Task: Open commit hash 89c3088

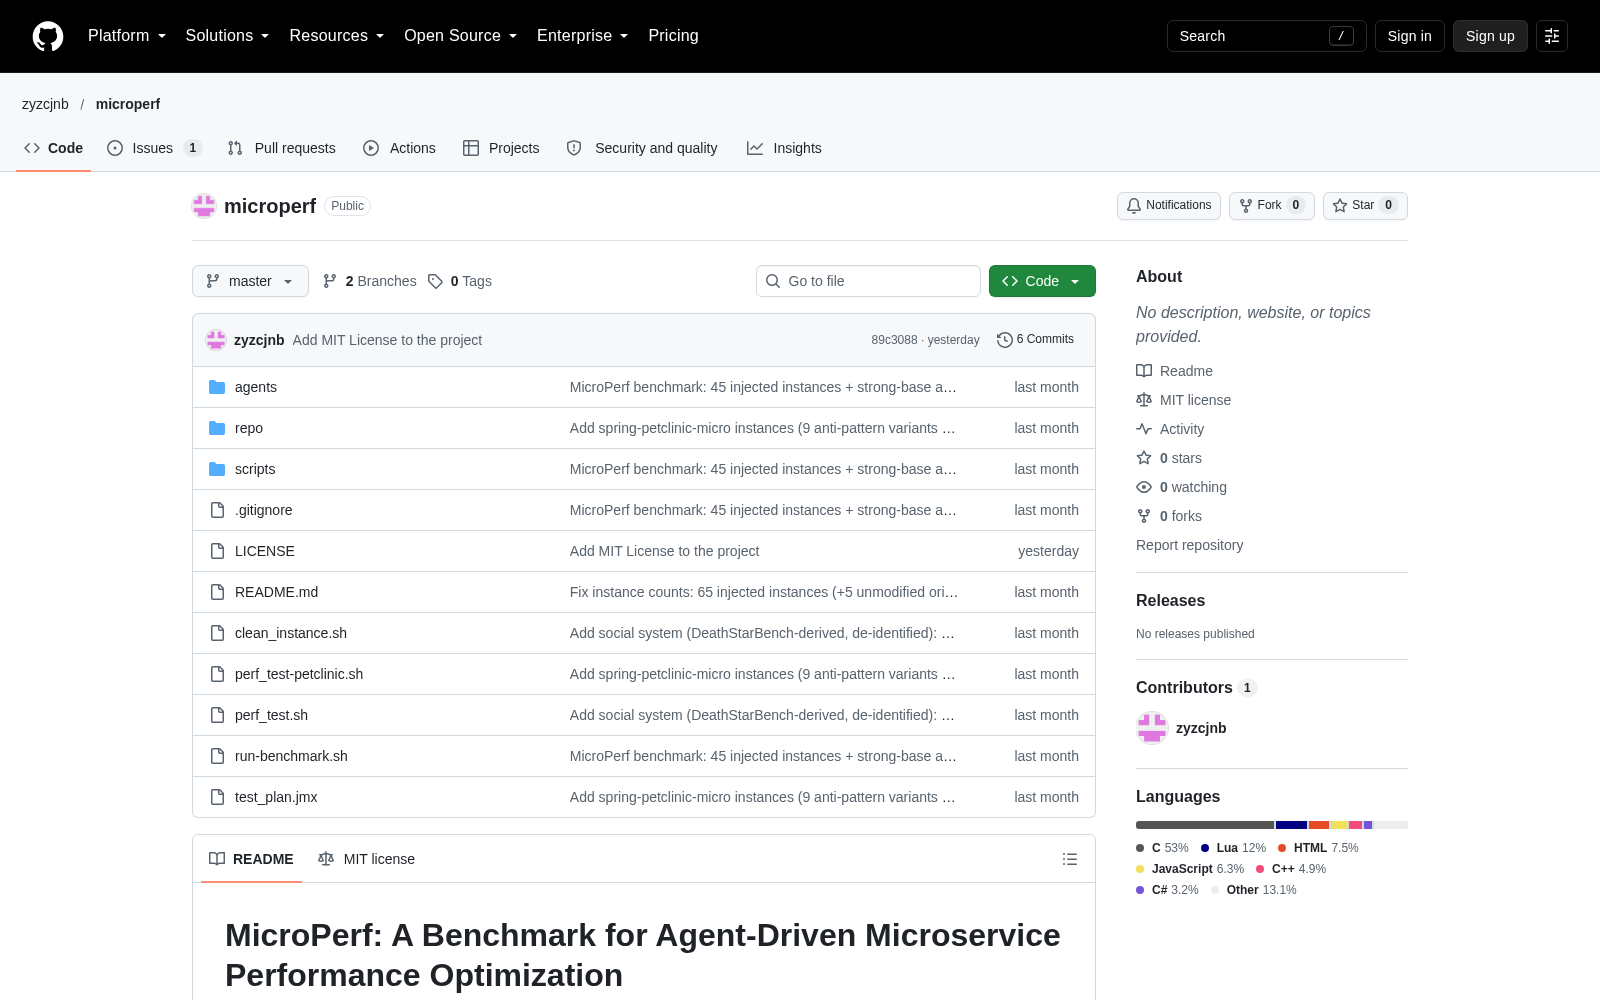Action: [894, 340]
